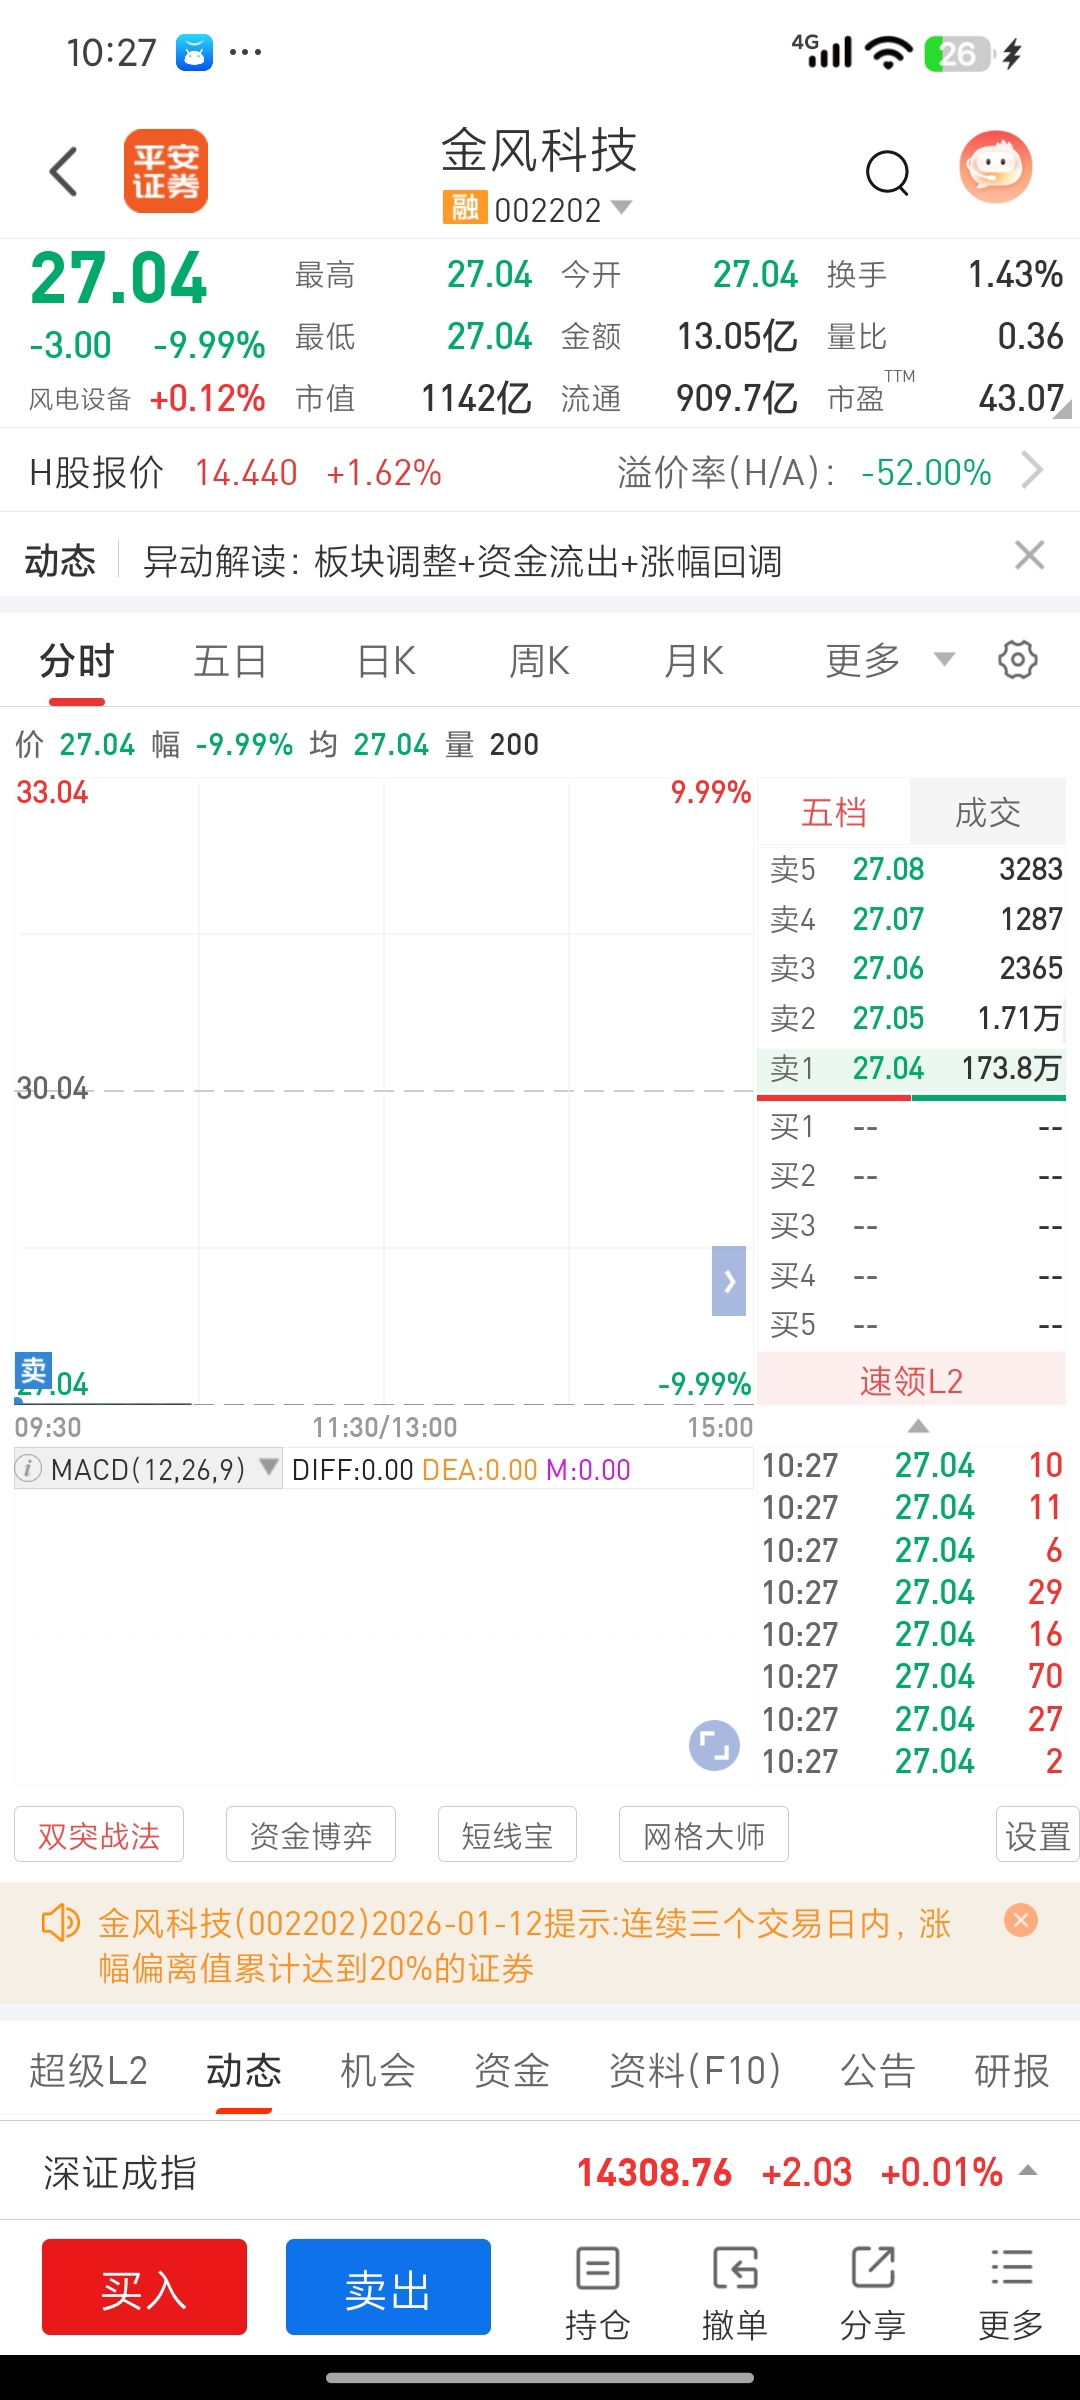Viewport: 1080px width, 2400px height.
Task: Open 短线宝 tool
Action: 507,1835
